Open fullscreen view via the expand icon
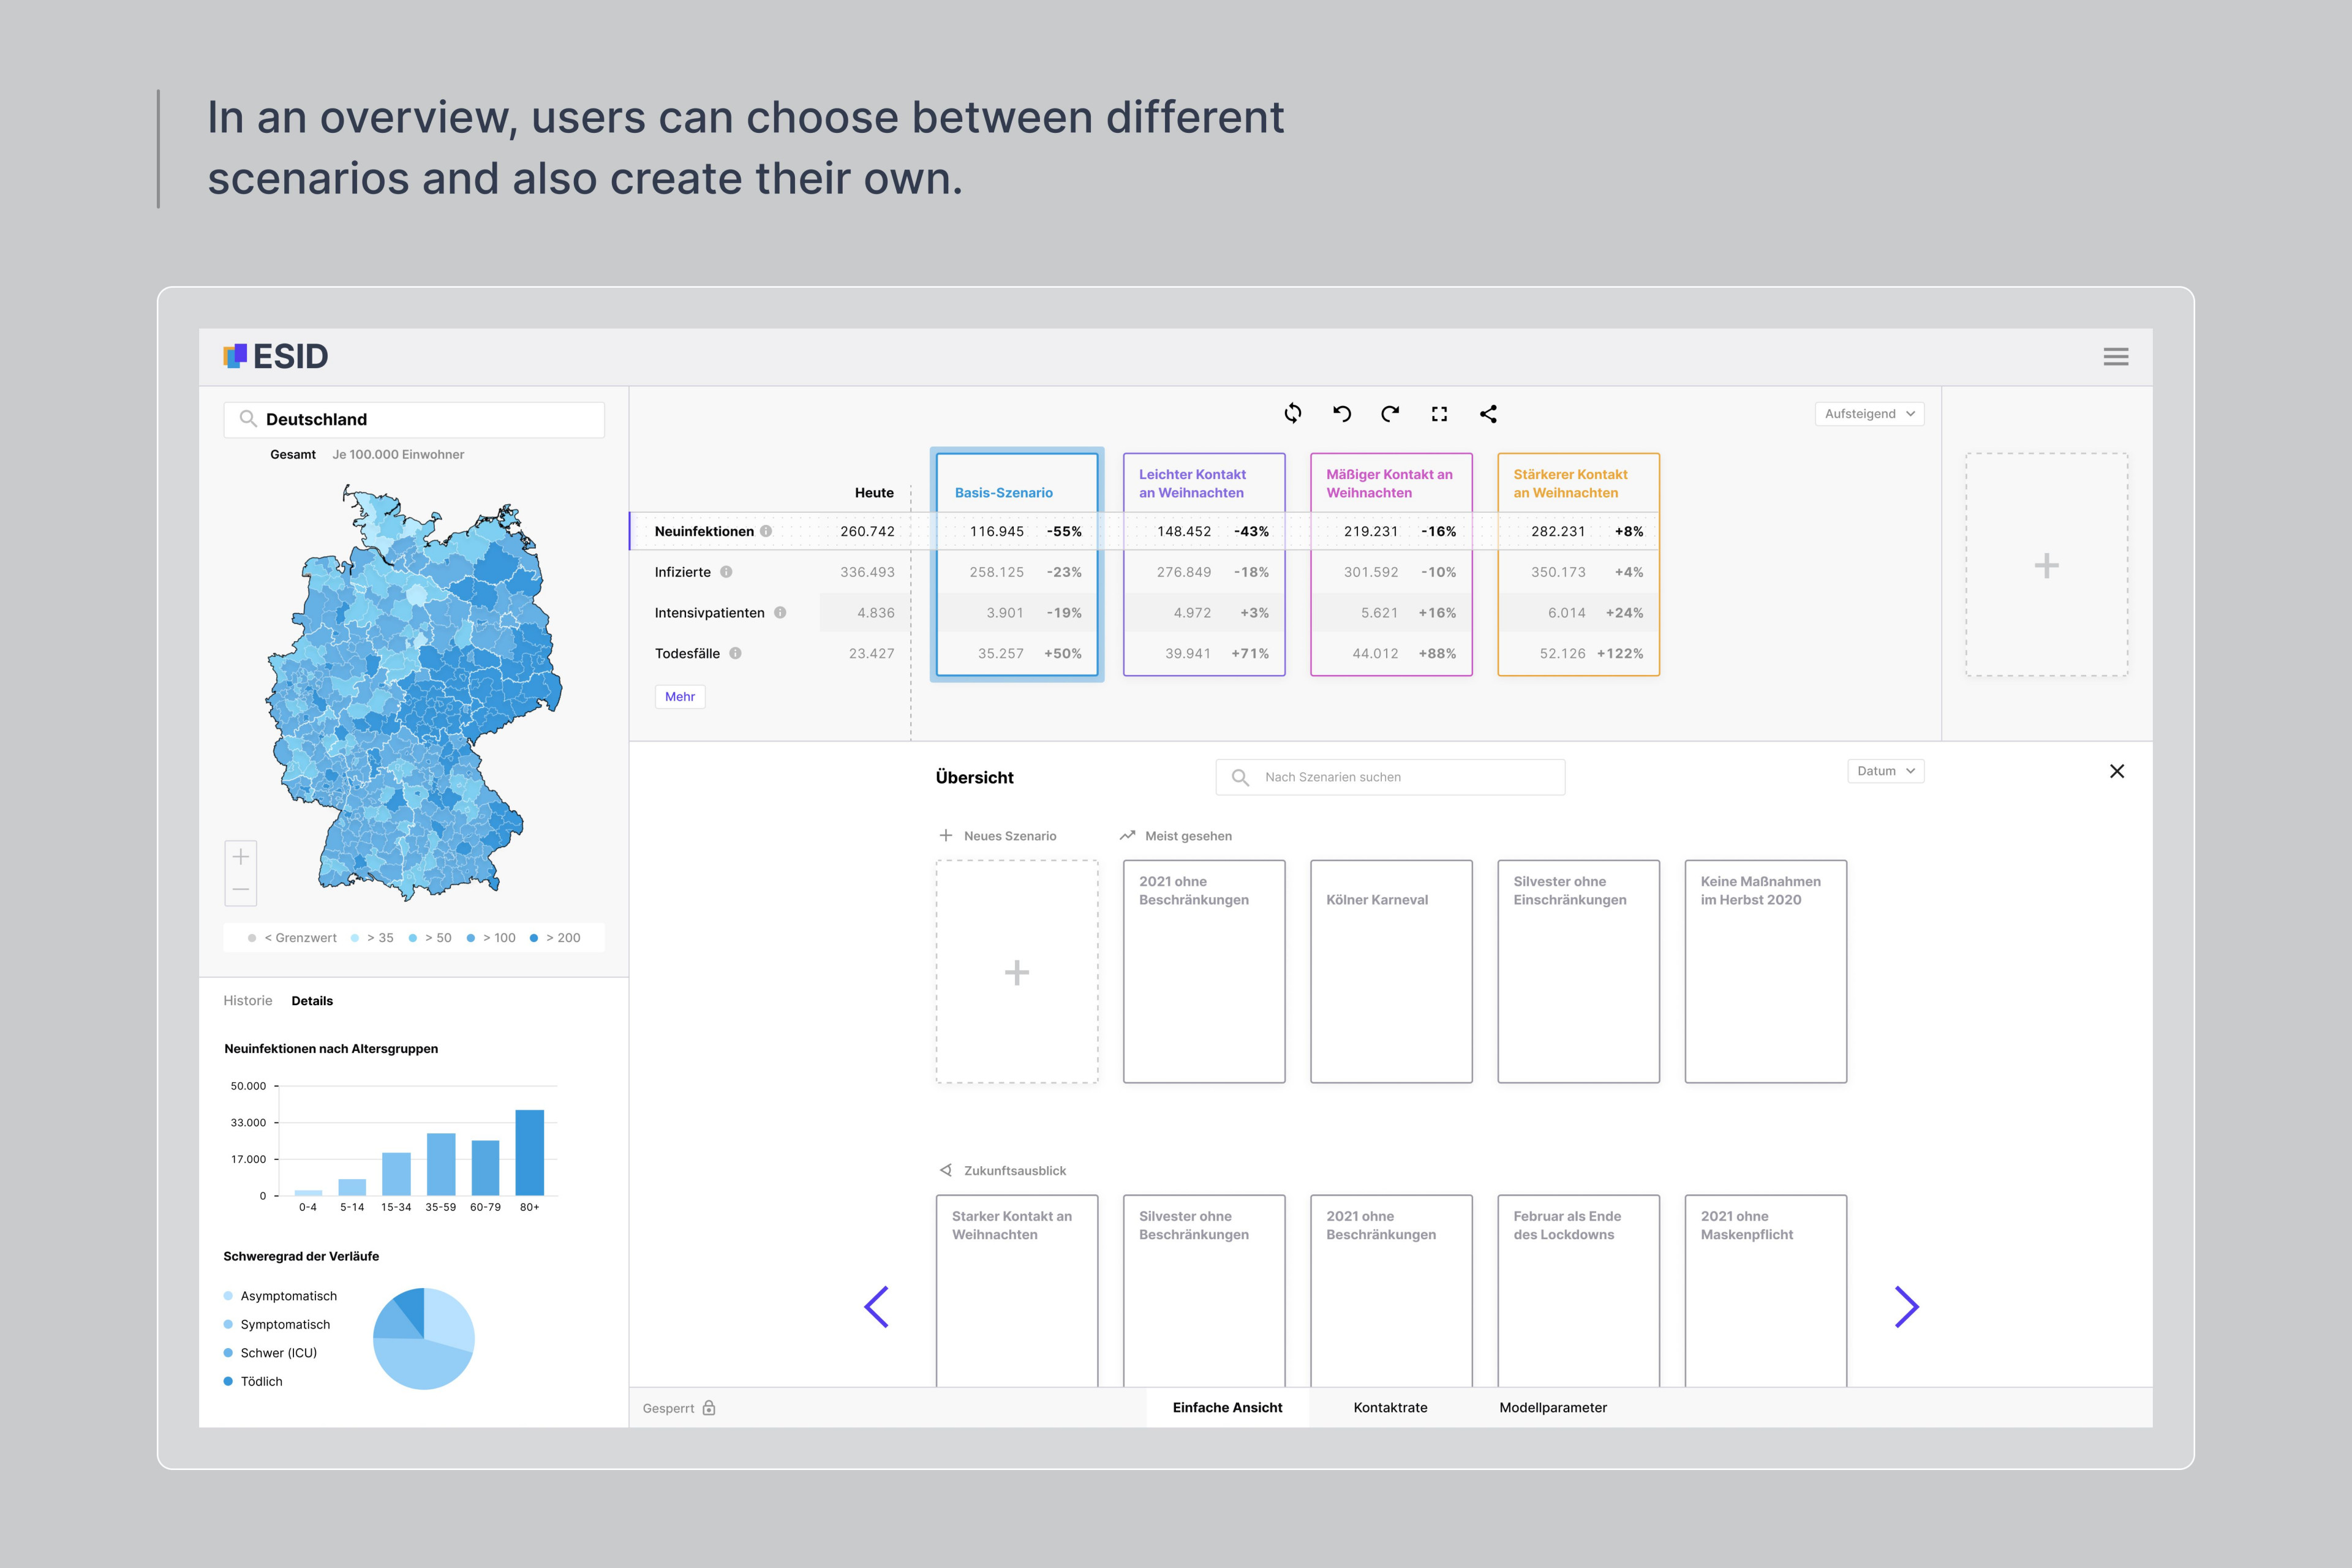The image size is (2352, 1568). click(1439, 413)
